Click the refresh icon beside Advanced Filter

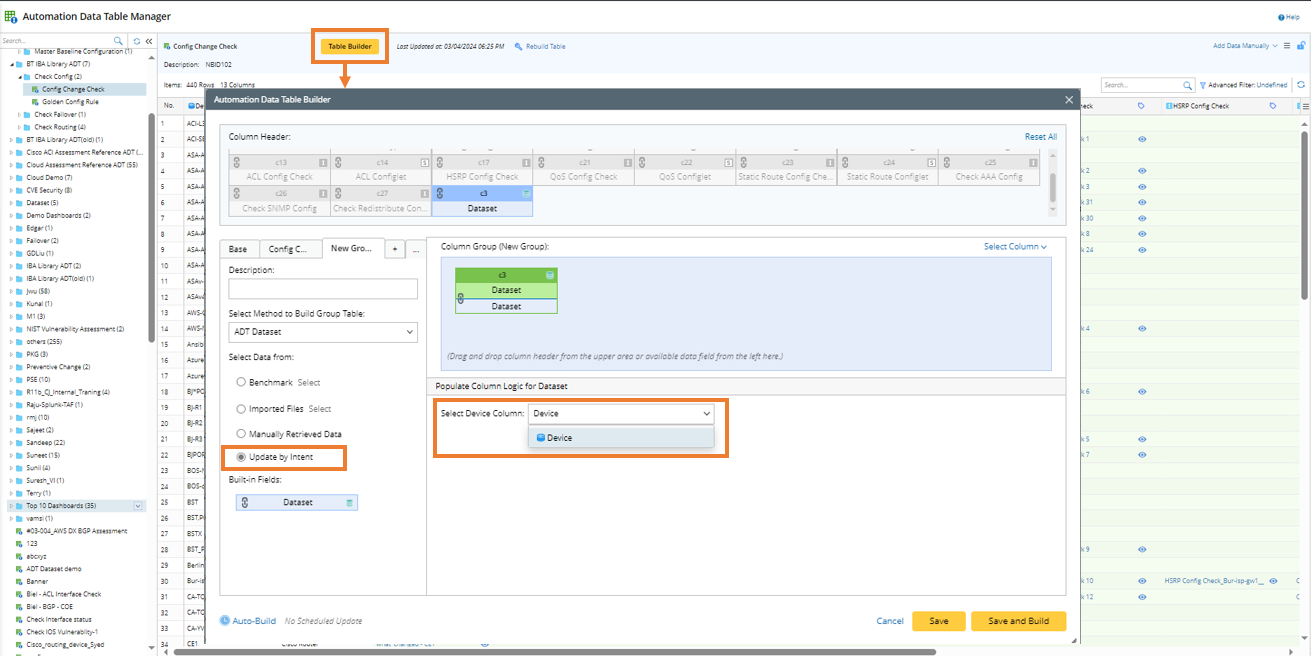click(x=1300, y=86)
